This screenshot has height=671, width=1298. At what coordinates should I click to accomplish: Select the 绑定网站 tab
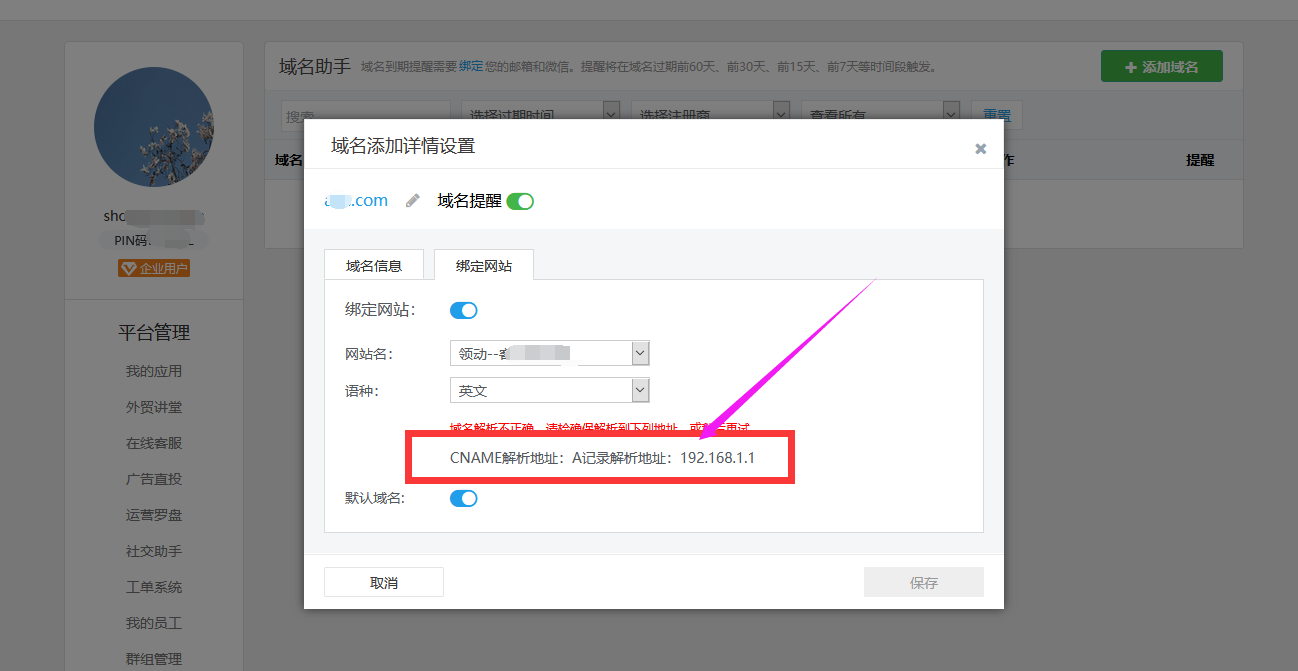483,264
